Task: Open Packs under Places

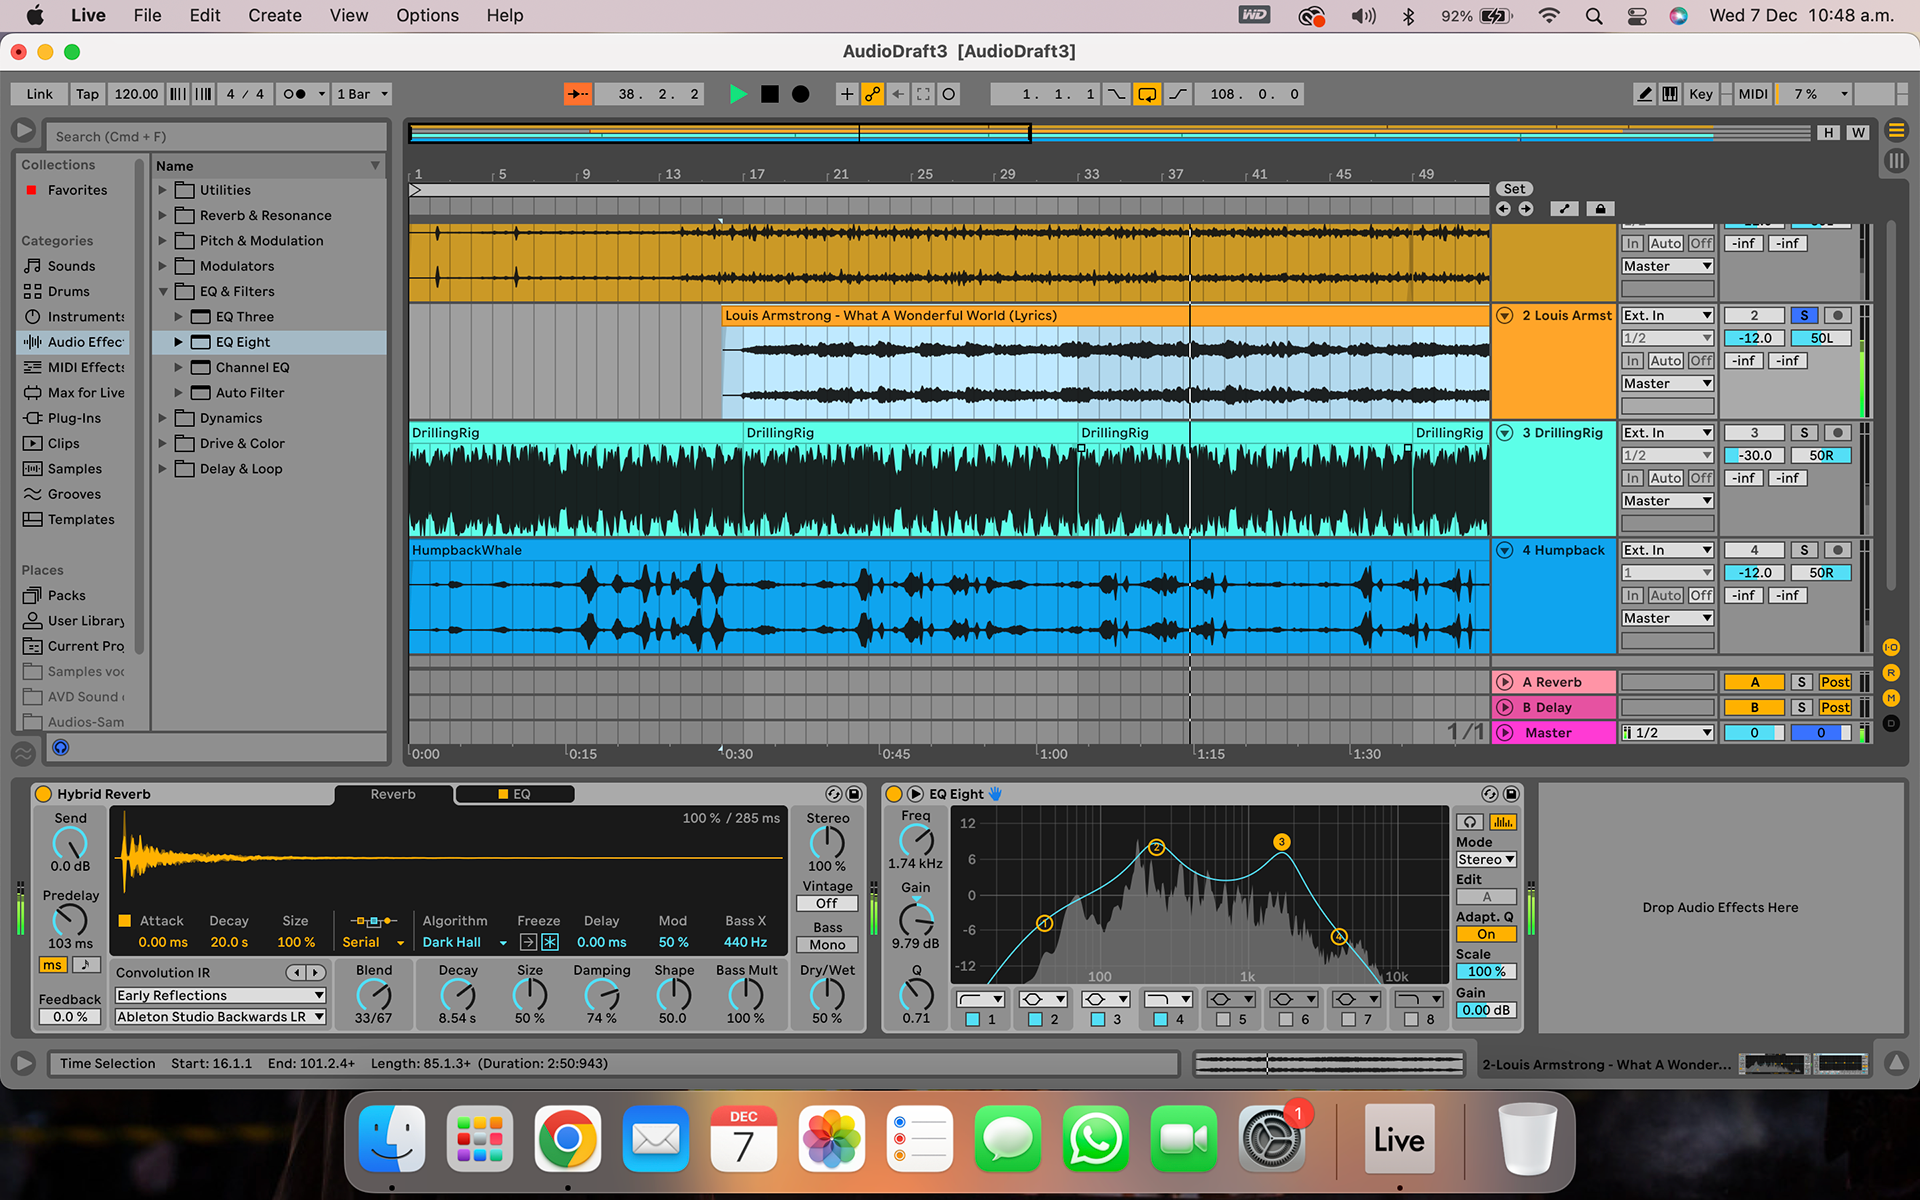Action: [x=66, y=595]
